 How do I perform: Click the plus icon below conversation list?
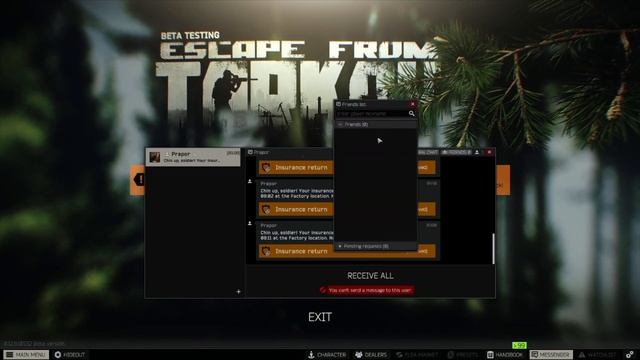click(238, 291)
